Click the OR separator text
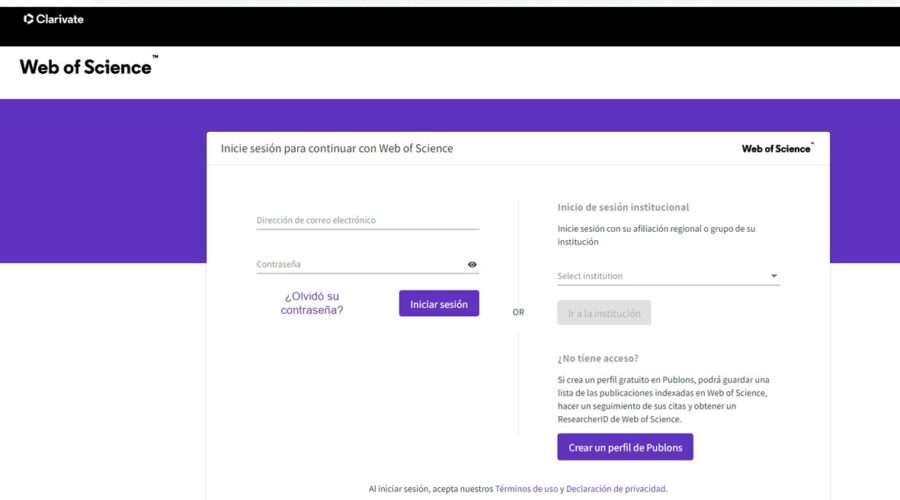The width and height of the screenshot is (900, 500). point(518,312)
